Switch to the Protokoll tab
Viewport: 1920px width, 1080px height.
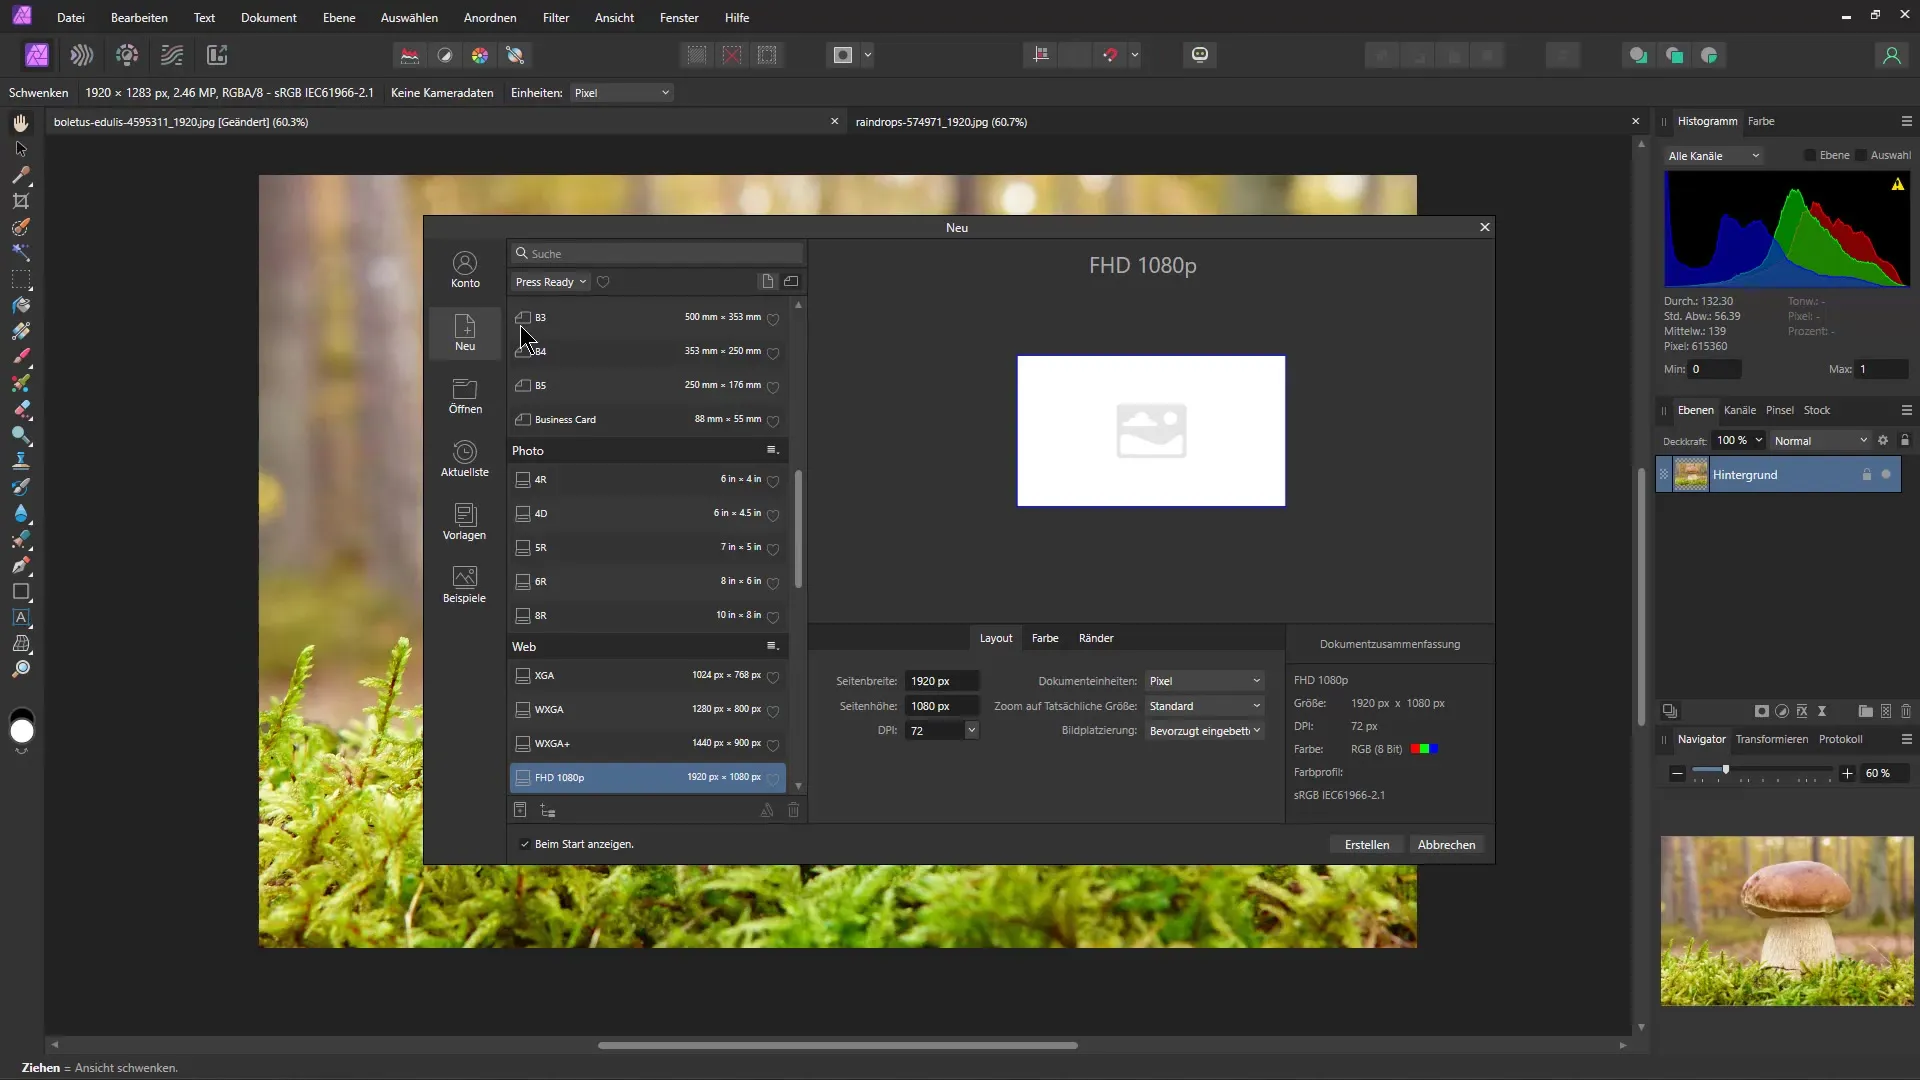tap(1840, 739)
